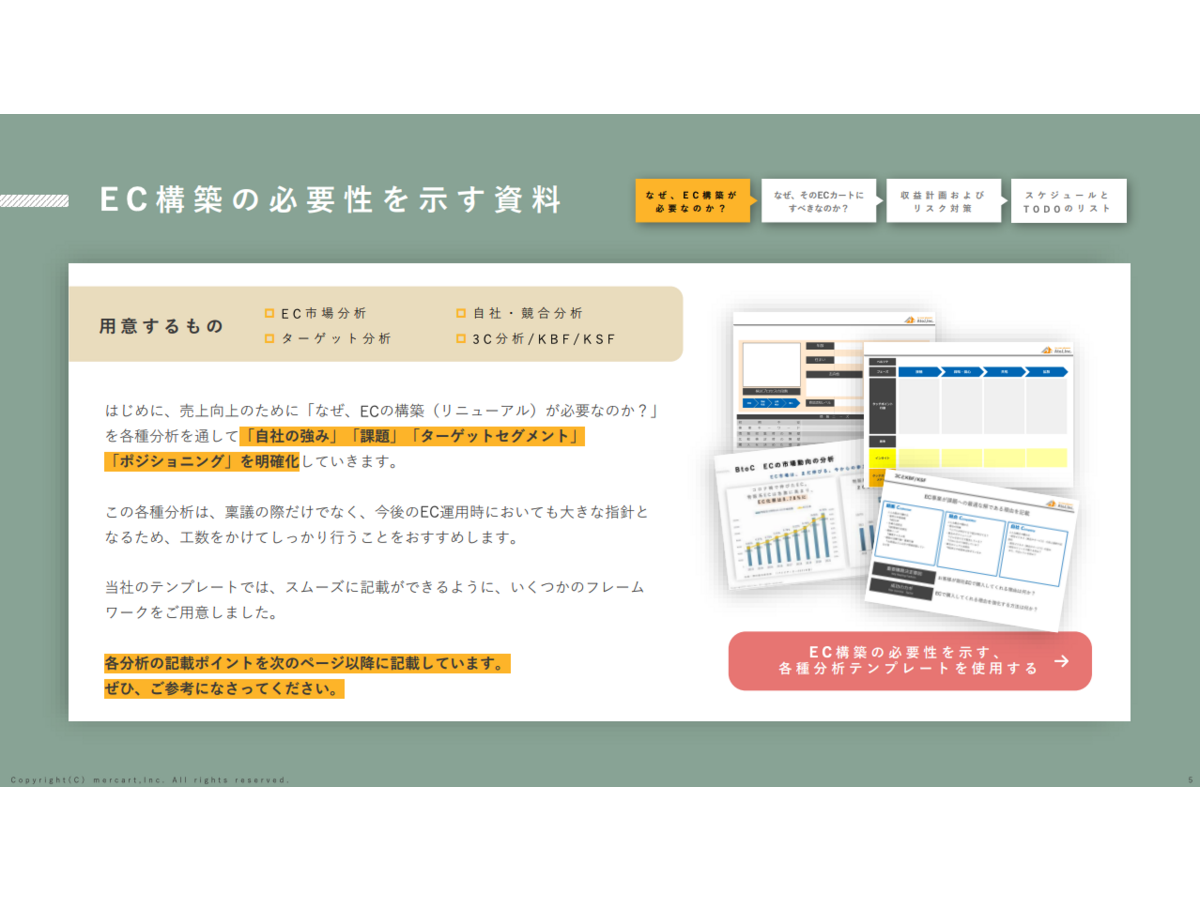Click the striped decoration left of the title
Image resolution: width=1200 pixels, height=900 pixels.
(35, 201)
